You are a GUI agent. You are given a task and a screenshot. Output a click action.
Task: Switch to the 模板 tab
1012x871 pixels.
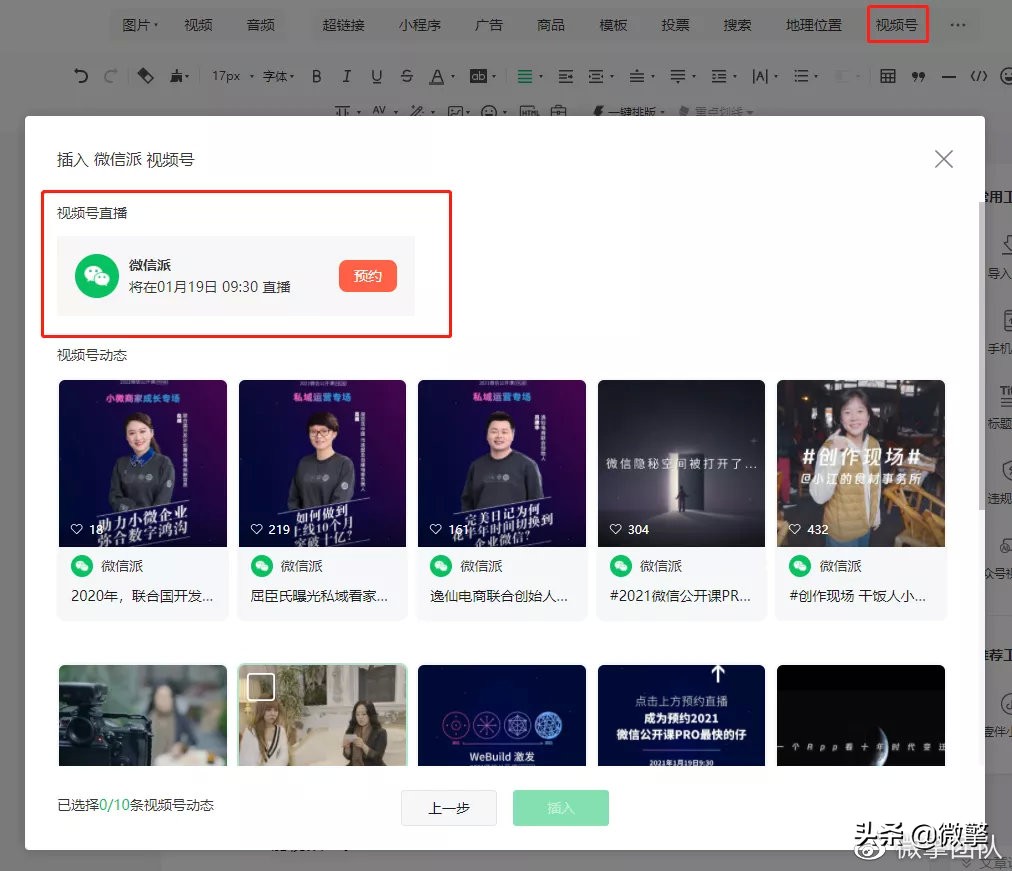[x=613, y=25]
